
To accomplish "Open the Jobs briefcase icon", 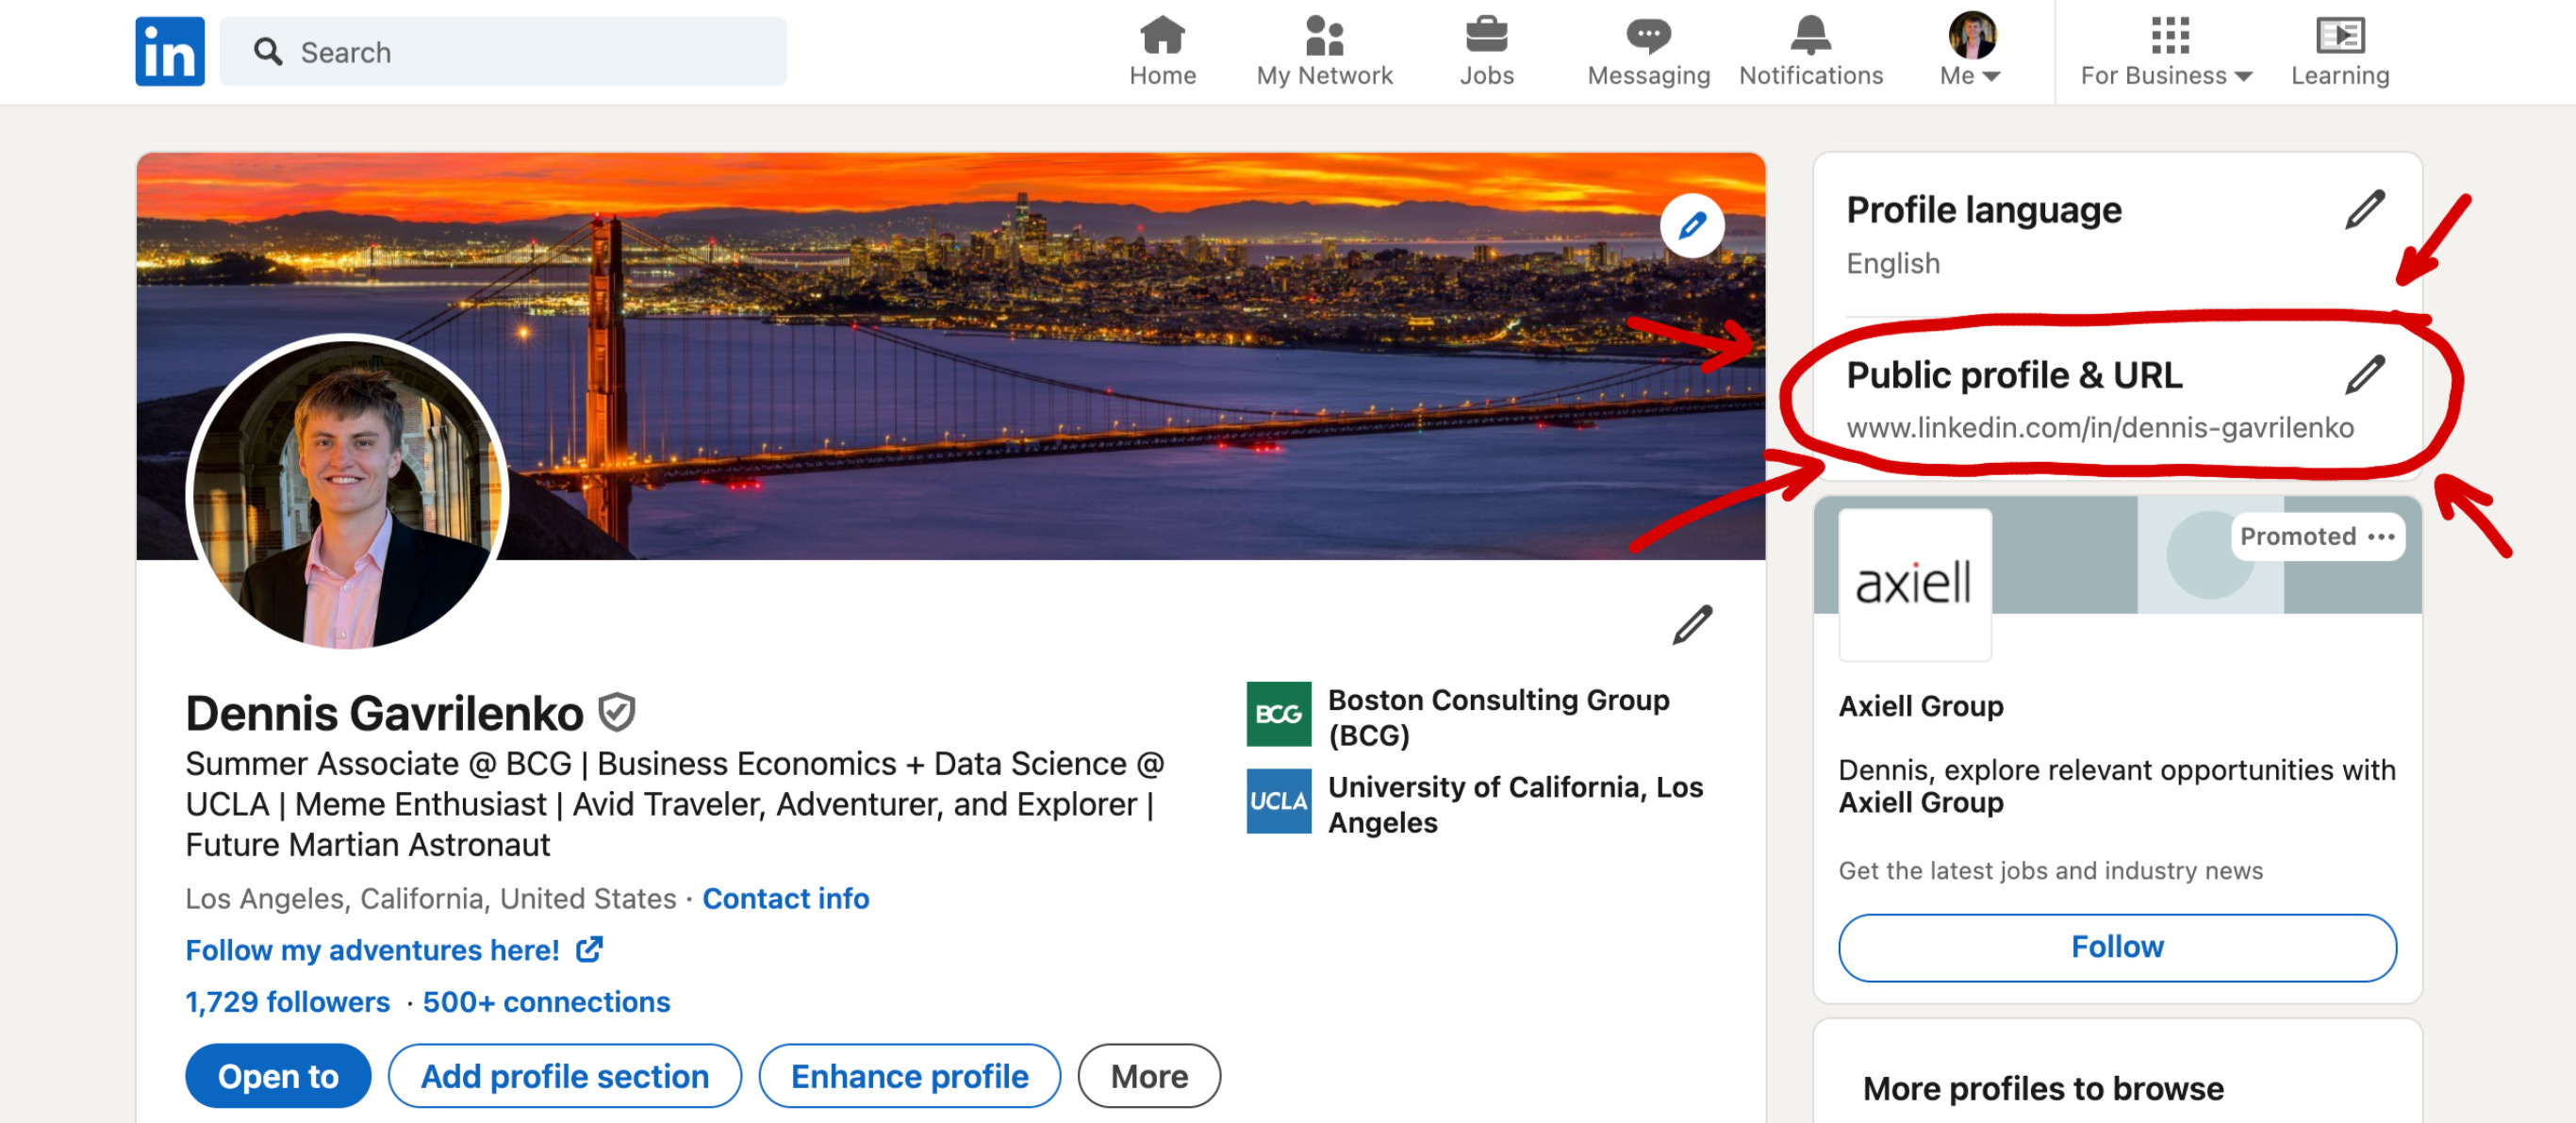I will pyautogui.click(x=1486, y=36).
